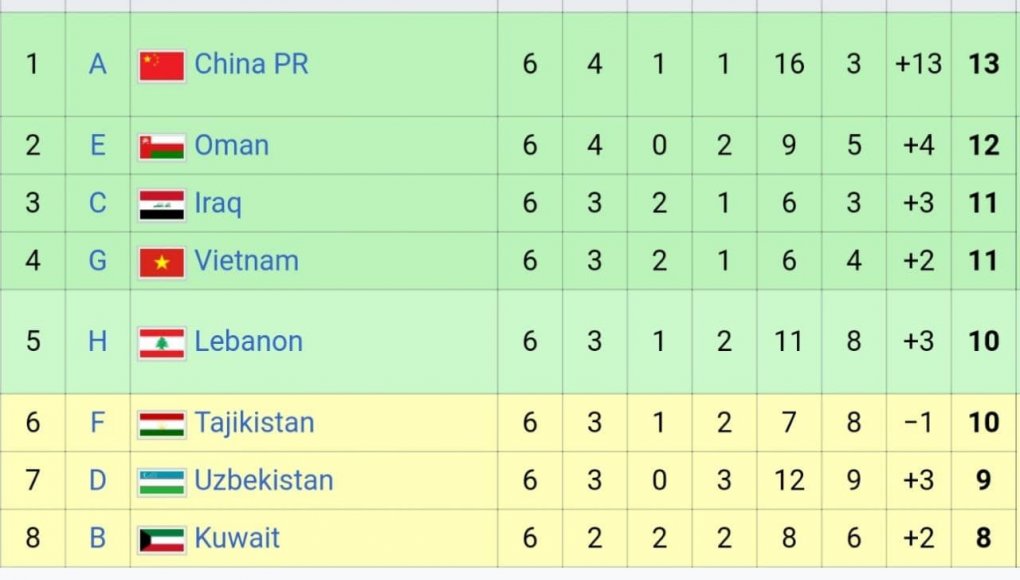This screenshot has width=1020, height=580.
Task: Open the Kuwait team link
Action: [237, 538]
